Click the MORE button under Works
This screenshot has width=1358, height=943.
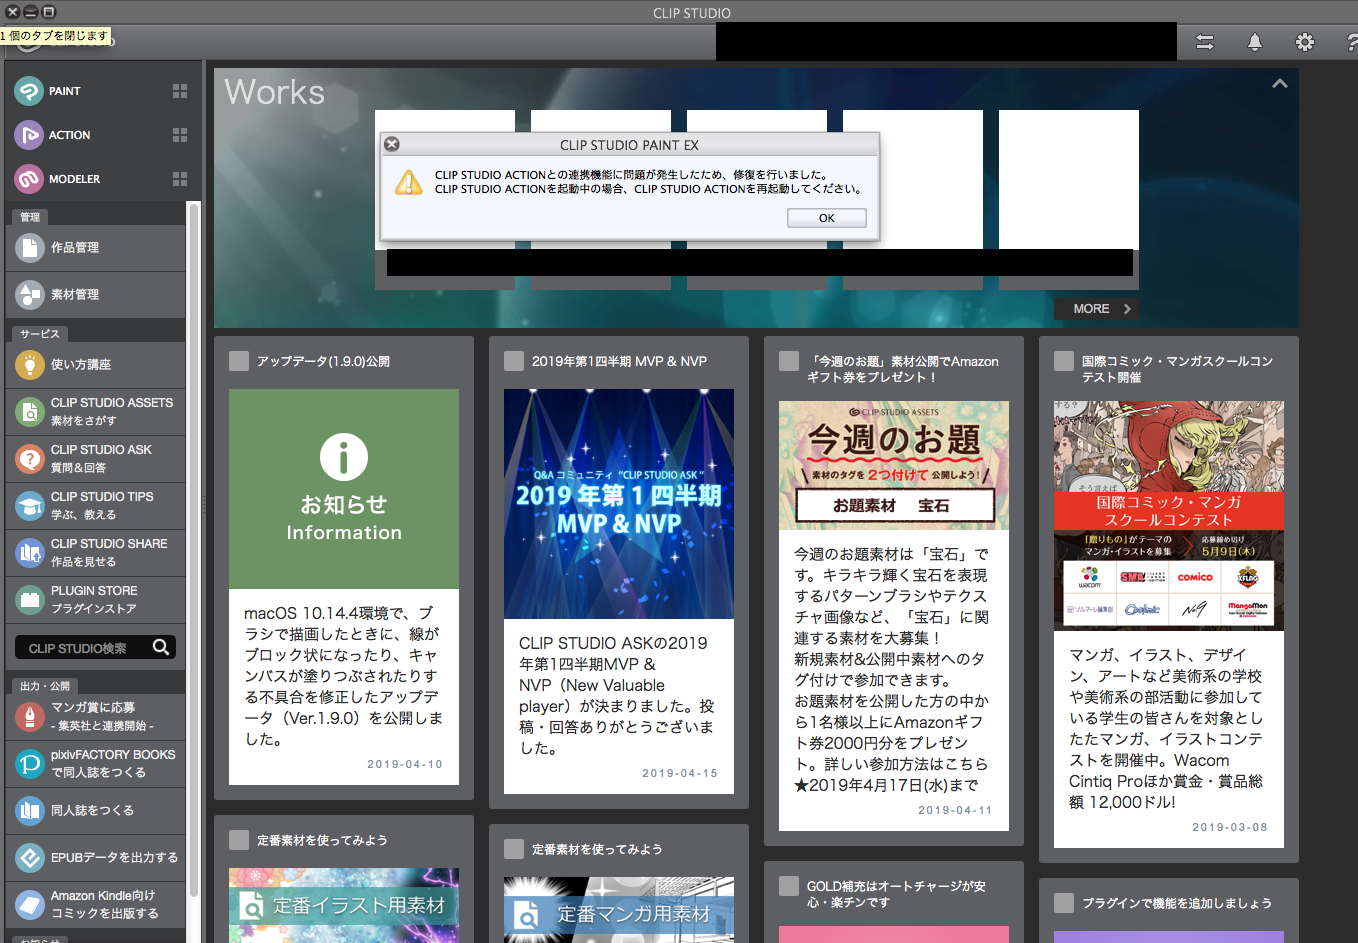click(x=1098, y=309)
